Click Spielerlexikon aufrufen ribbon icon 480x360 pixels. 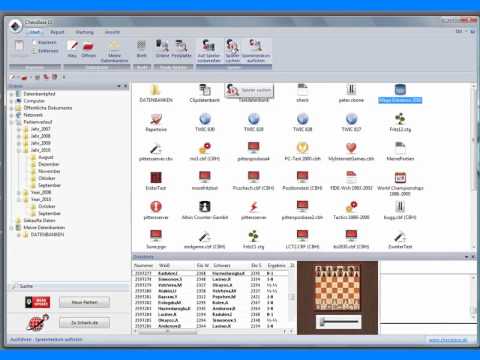(256, 51)
